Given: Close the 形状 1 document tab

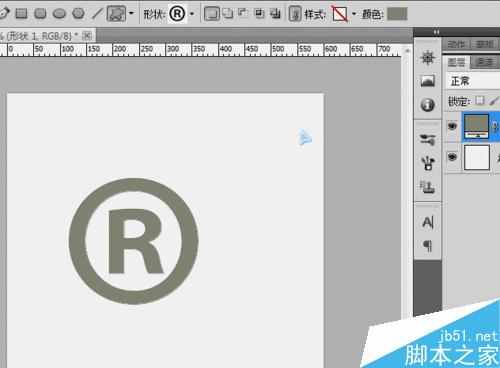Looking at the screenshot, I should (x=87, y=35).
